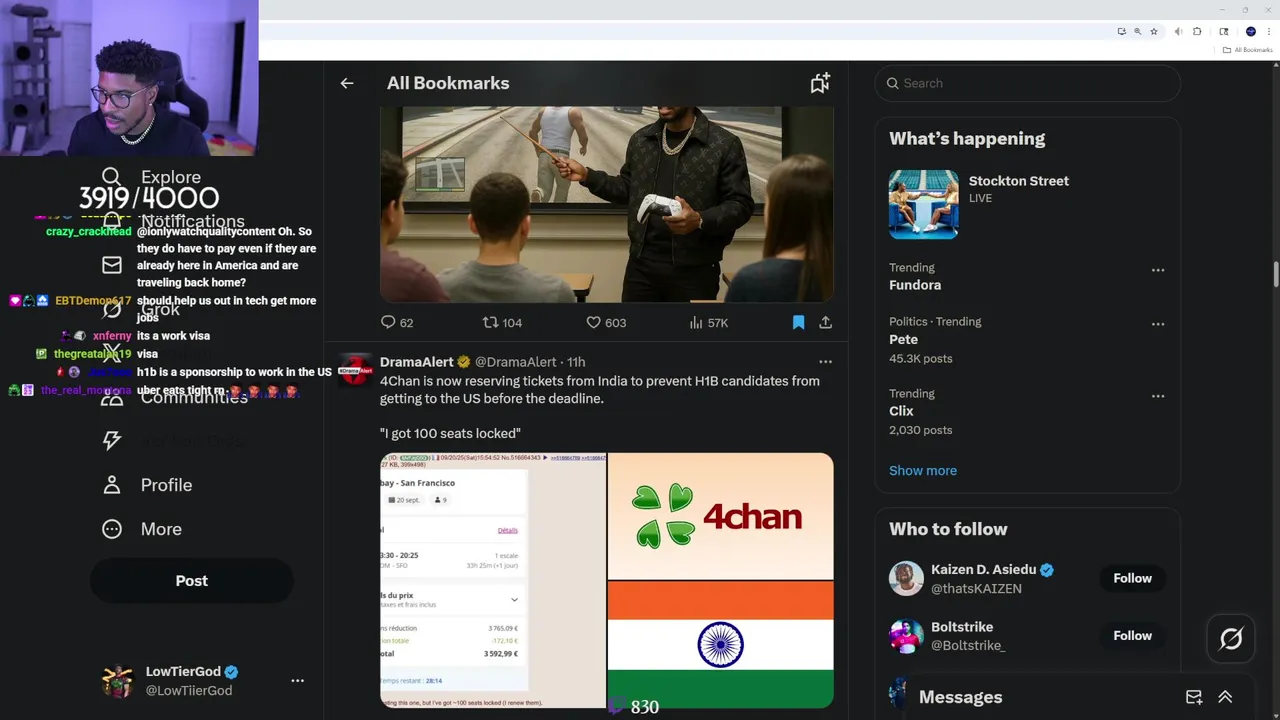1280x720 pixels.
Task: Open more options on DramaAlert post
Action: click(x=825, y=362)
